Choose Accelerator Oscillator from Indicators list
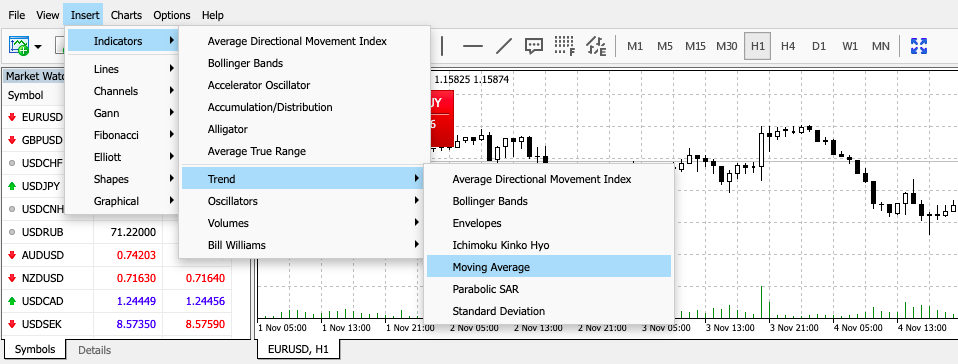958x364 pixels. tap(304, 85)
